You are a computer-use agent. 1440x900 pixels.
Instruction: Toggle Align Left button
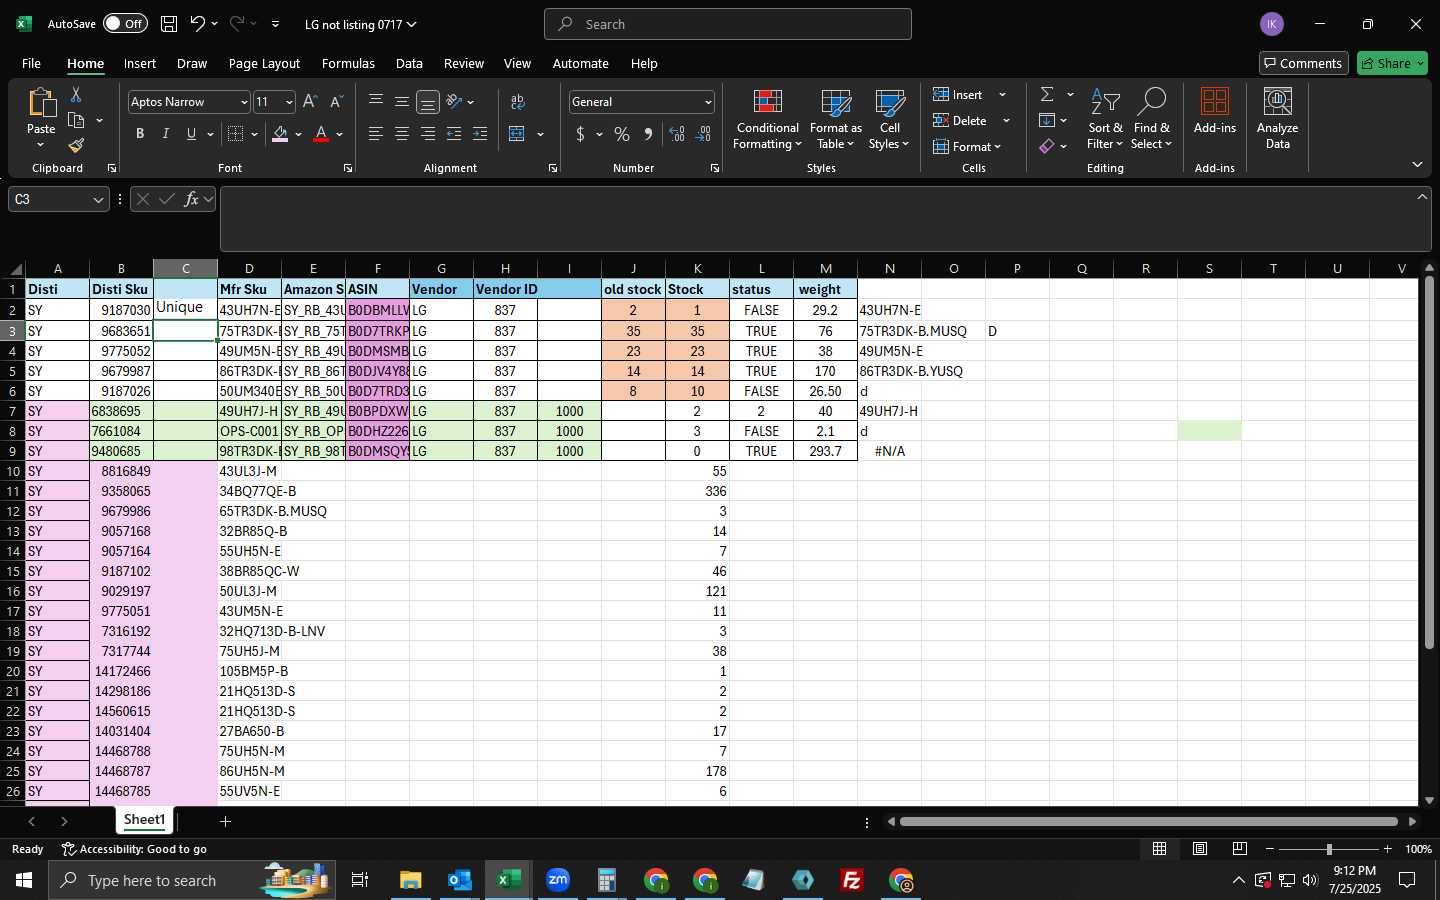(x=376, y=134)
